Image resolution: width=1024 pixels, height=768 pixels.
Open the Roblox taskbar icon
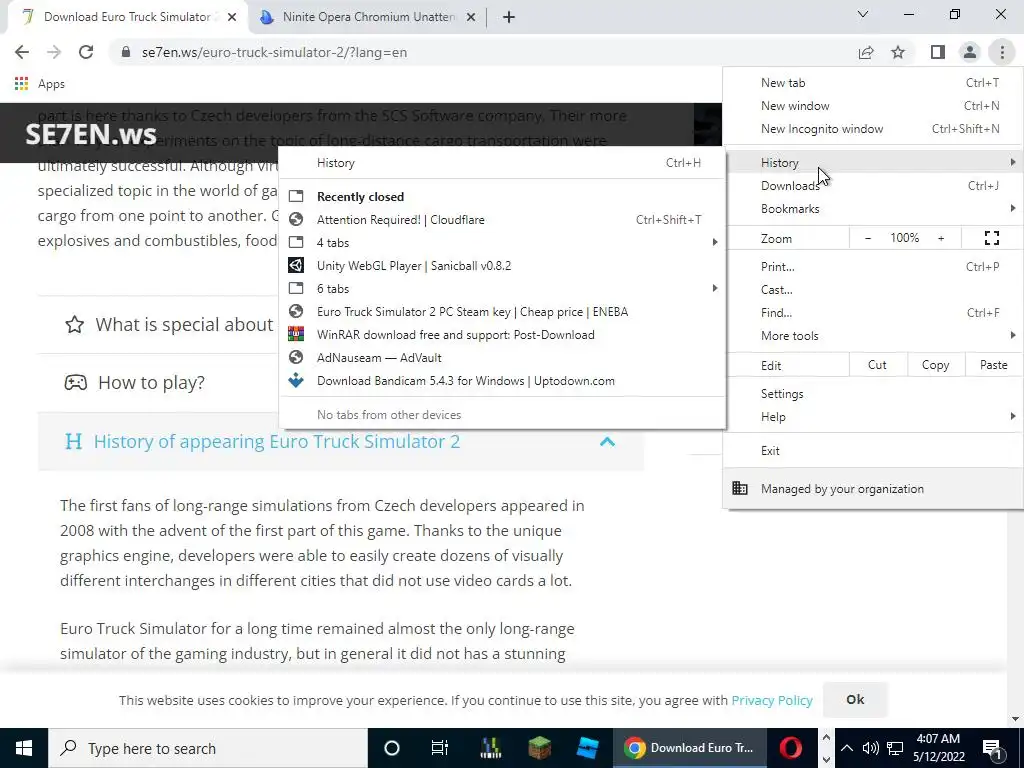click(588, 748)
